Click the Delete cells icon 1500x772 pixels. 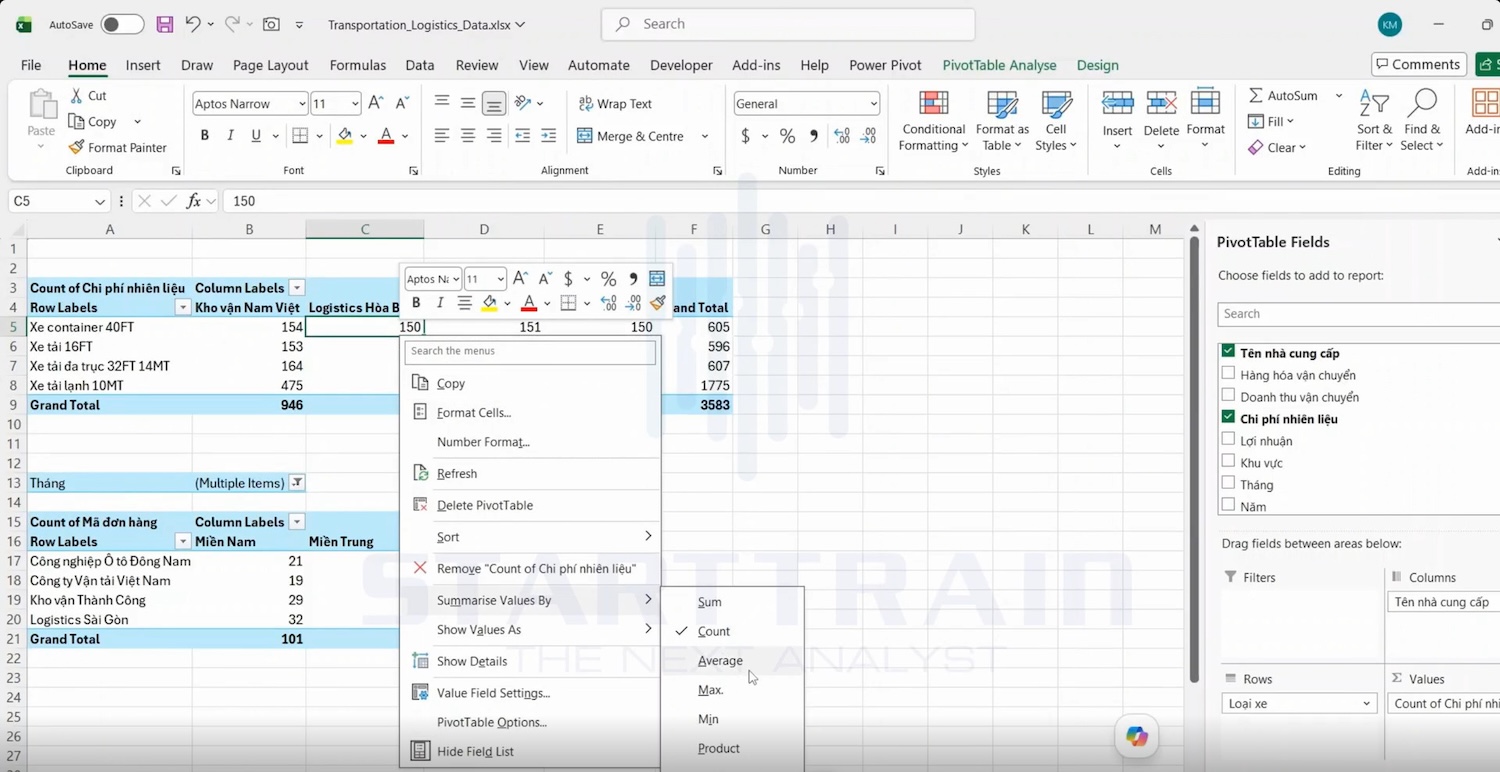(x=1161, y=104)
